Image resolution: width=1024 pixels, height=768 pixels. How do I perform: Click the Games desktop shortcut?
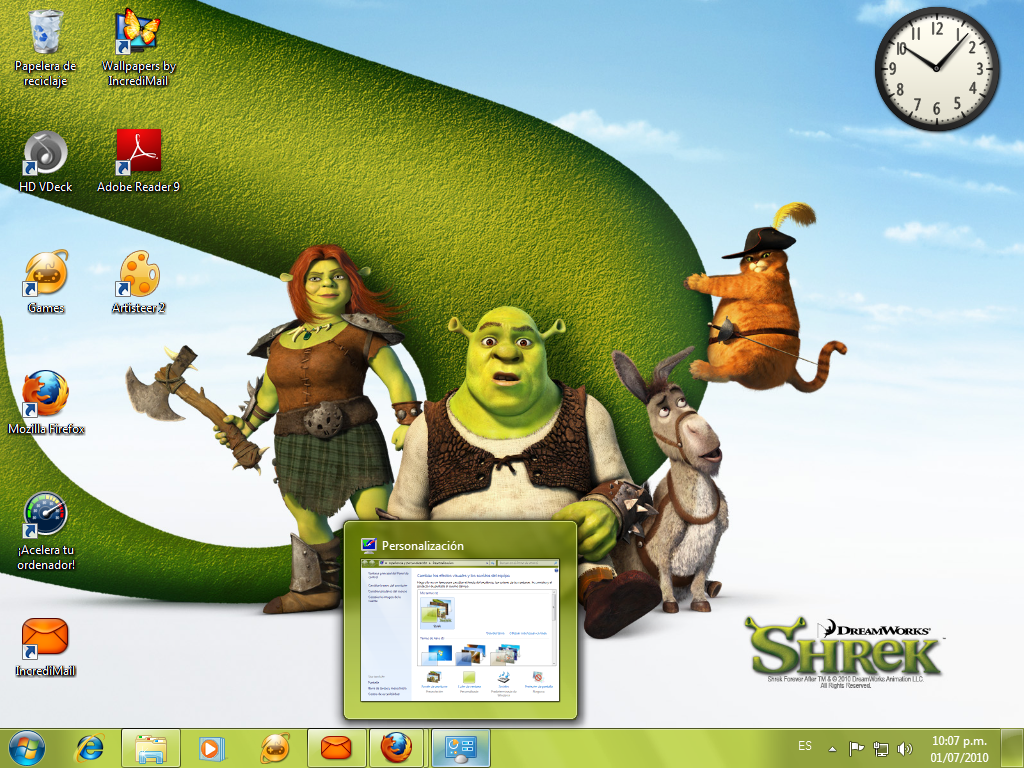tap(45, 282)
